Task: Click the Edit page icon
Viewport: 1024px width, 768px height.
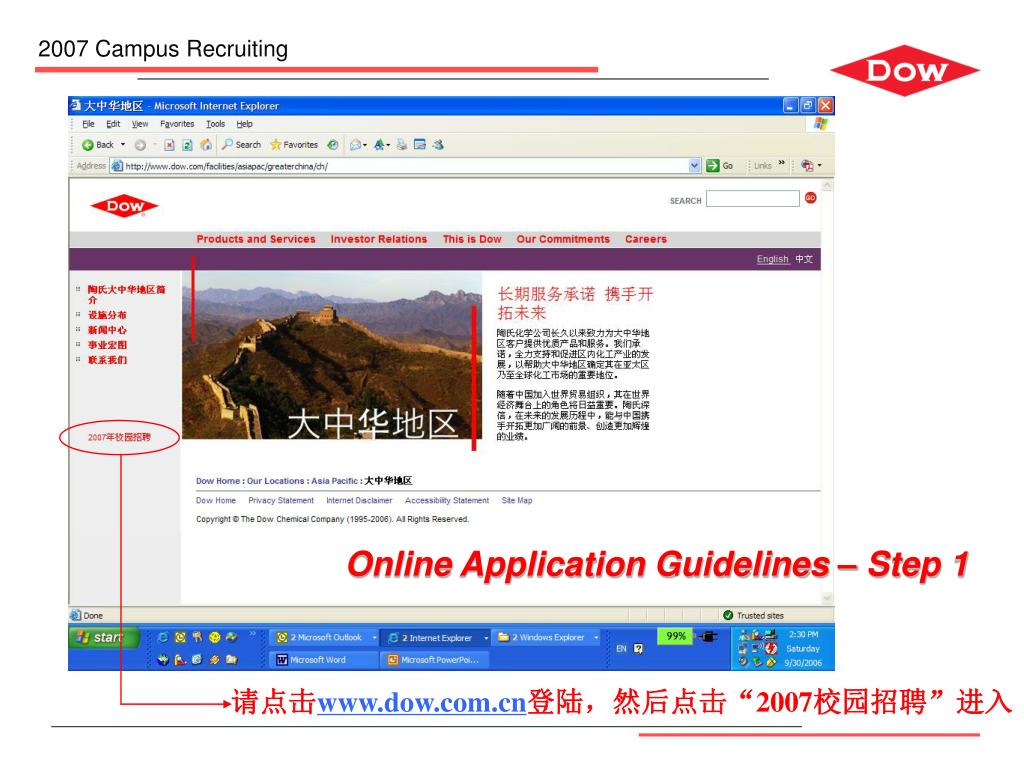Action: [x=420, y=145]
